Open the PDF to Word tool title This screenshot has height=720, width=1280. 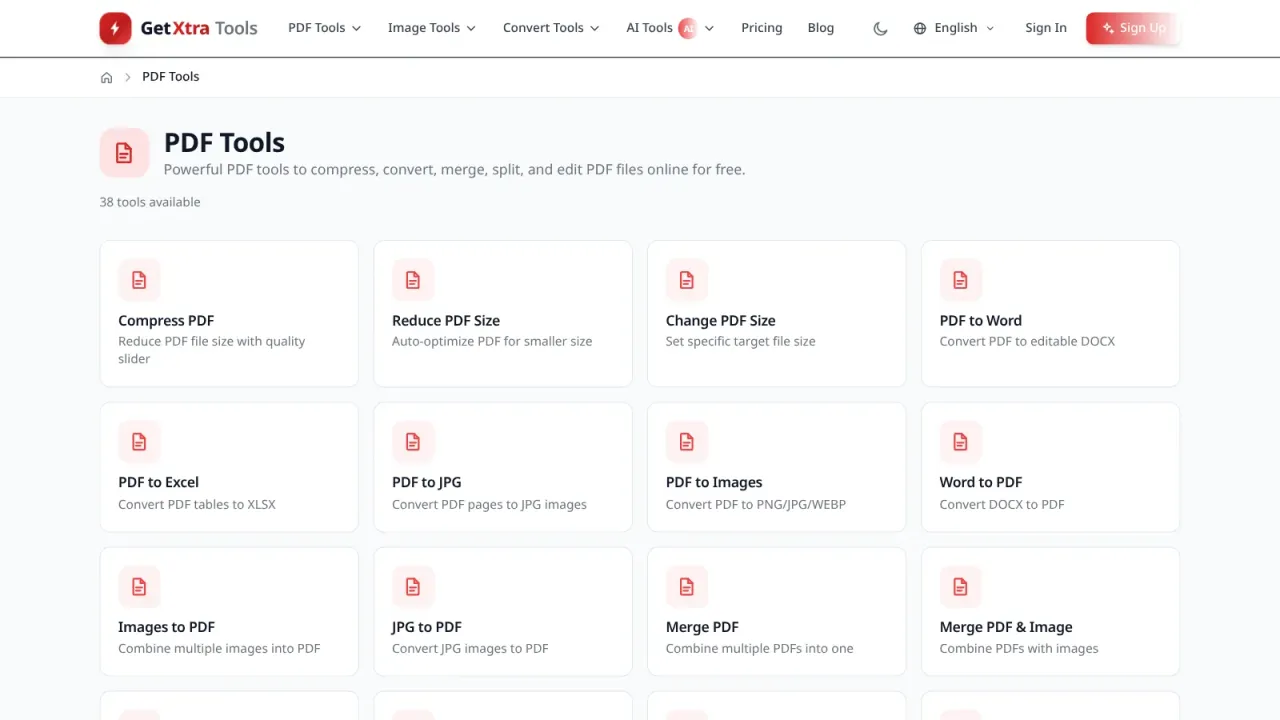tap(981, 321)
